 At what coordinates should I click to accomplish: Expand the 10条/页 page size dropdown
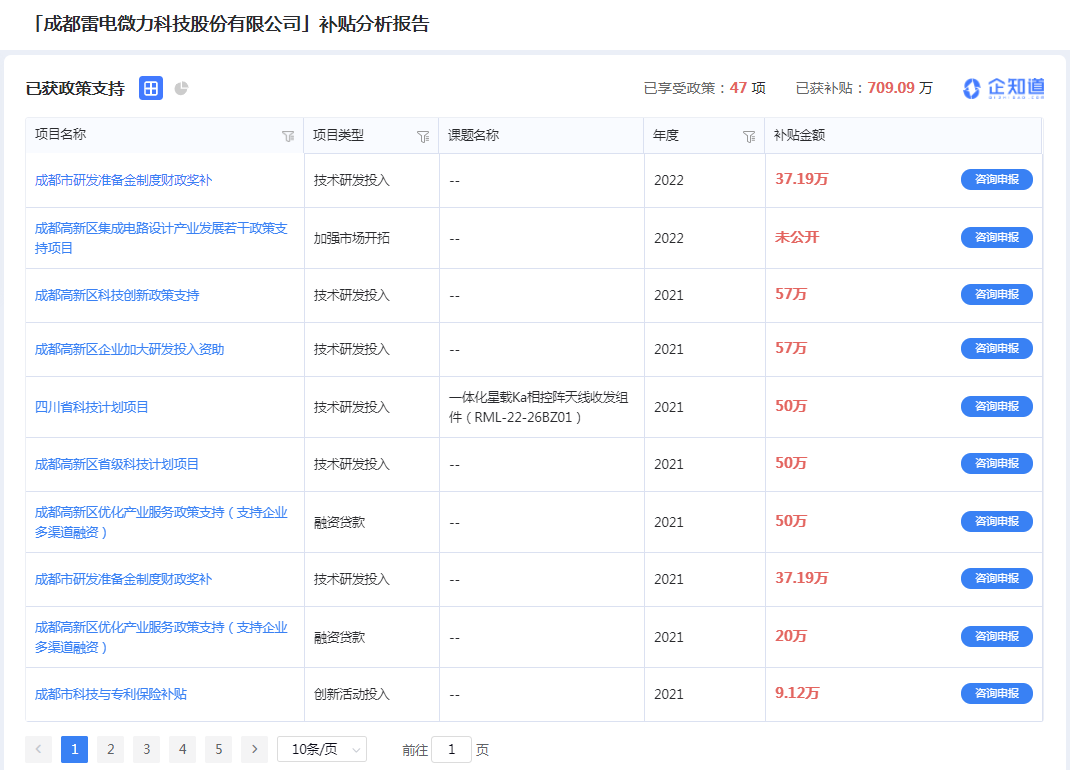322,750
